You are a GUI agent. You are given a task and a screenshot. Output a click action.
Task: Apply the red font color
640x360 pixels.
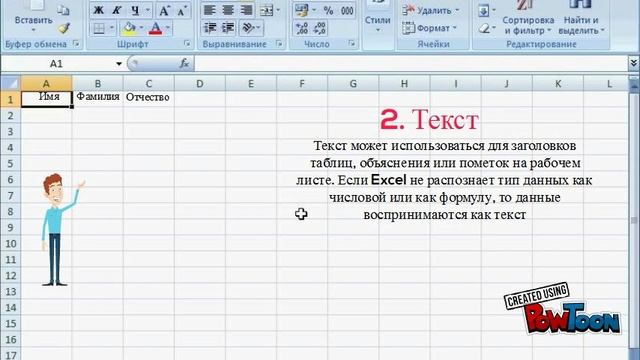click(x=156, y=28)
